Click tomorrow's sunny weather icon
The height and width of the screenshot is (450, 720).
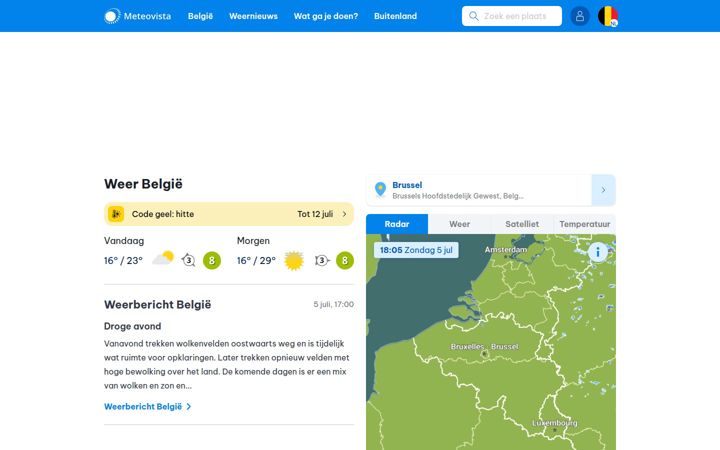[x=294, y=260]
